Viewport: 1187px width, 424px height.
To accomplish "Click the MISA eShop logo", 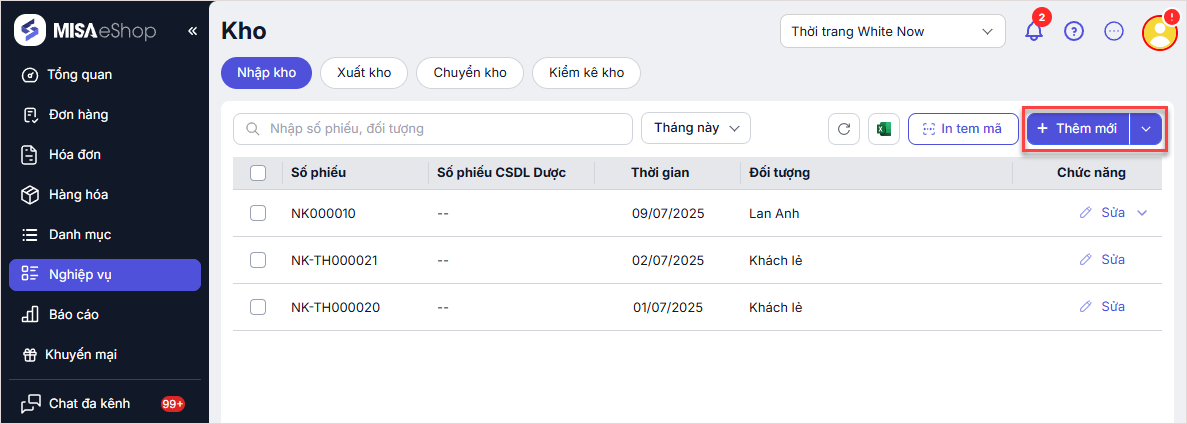I will [85, 31].
